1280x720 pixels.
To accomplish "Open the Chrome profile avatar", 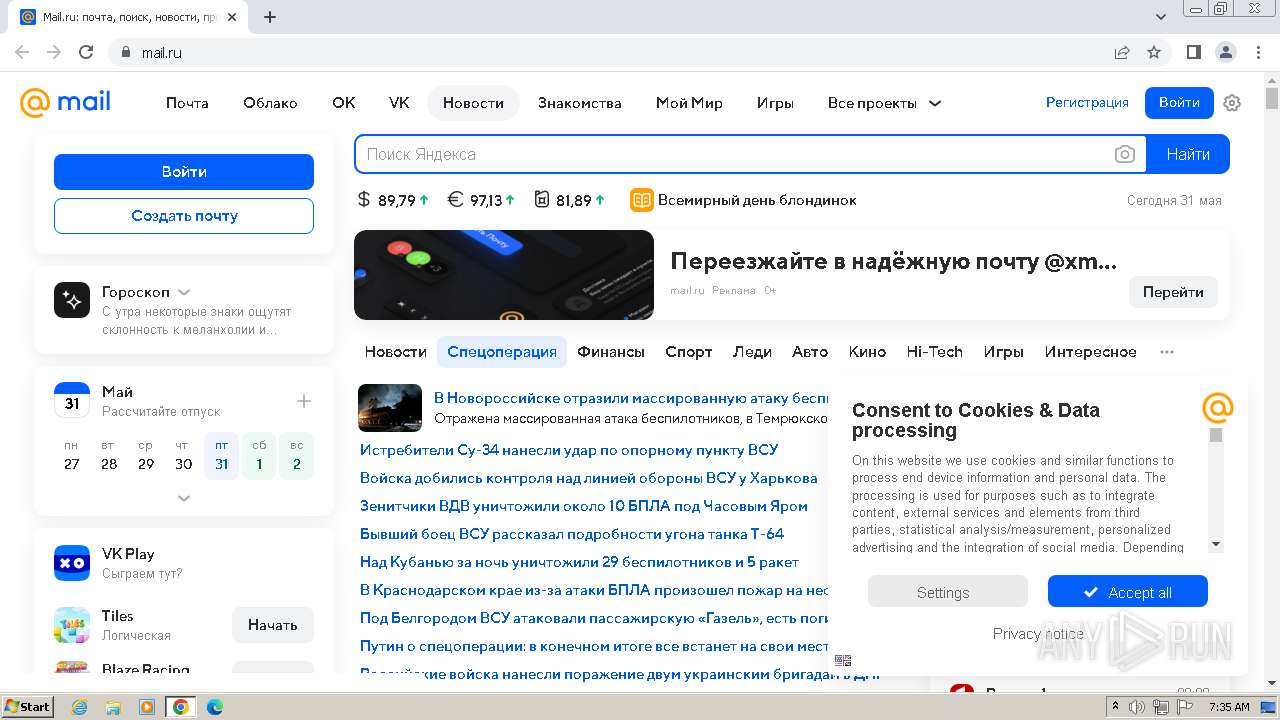I will [x=1226, y=52].
